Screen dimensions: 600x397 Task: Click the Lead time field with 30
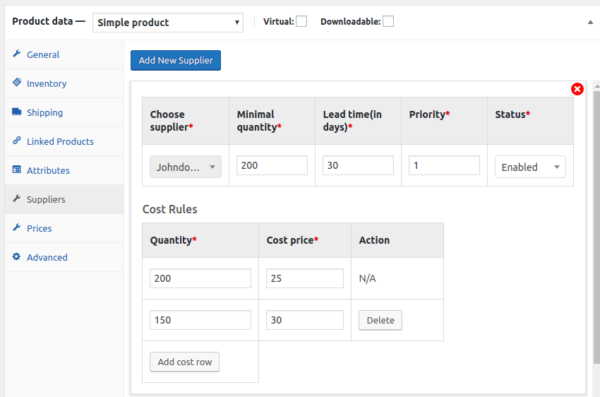tap(358, 165)
